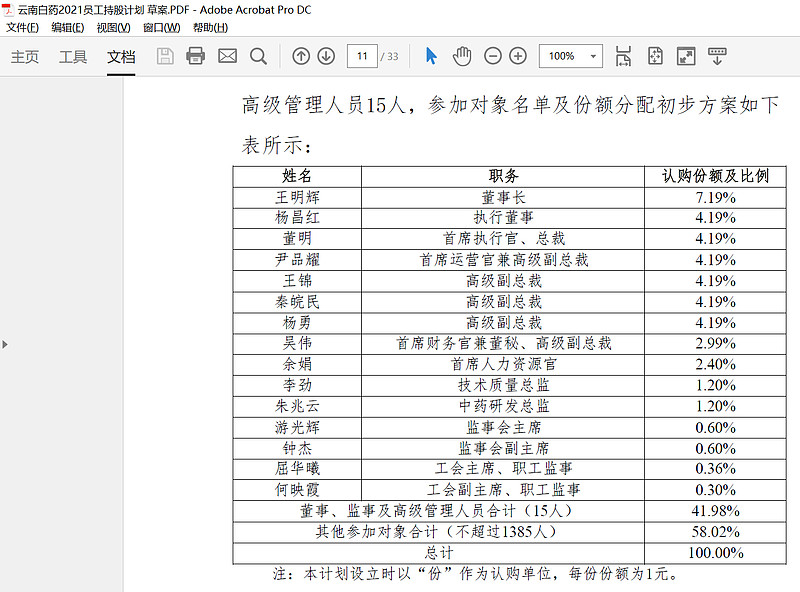Click the 执行董事 cell
800x592 pixels.
tap(503, 218)
